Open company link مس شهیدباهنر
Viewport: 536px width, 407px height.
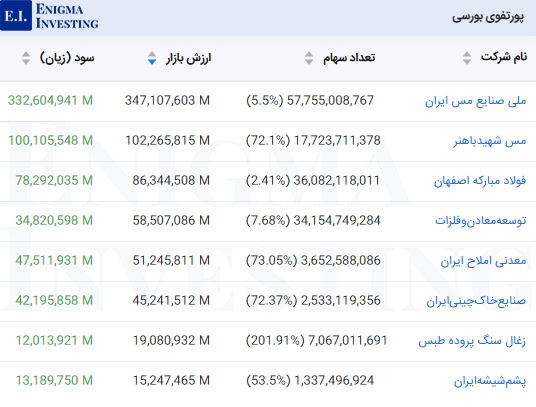(x=490, y=140)
